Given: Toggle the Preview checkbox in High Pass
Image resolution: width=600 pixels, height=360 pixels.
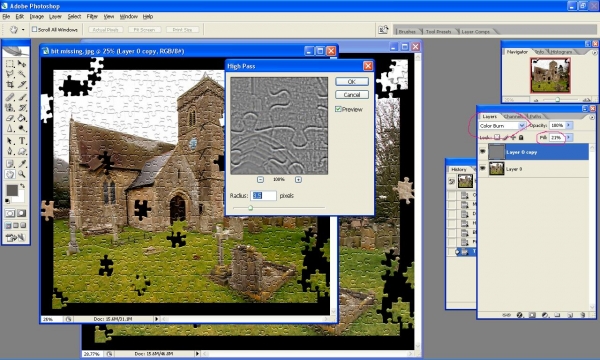Looking at the screenshot, I should tap(338, 109).
